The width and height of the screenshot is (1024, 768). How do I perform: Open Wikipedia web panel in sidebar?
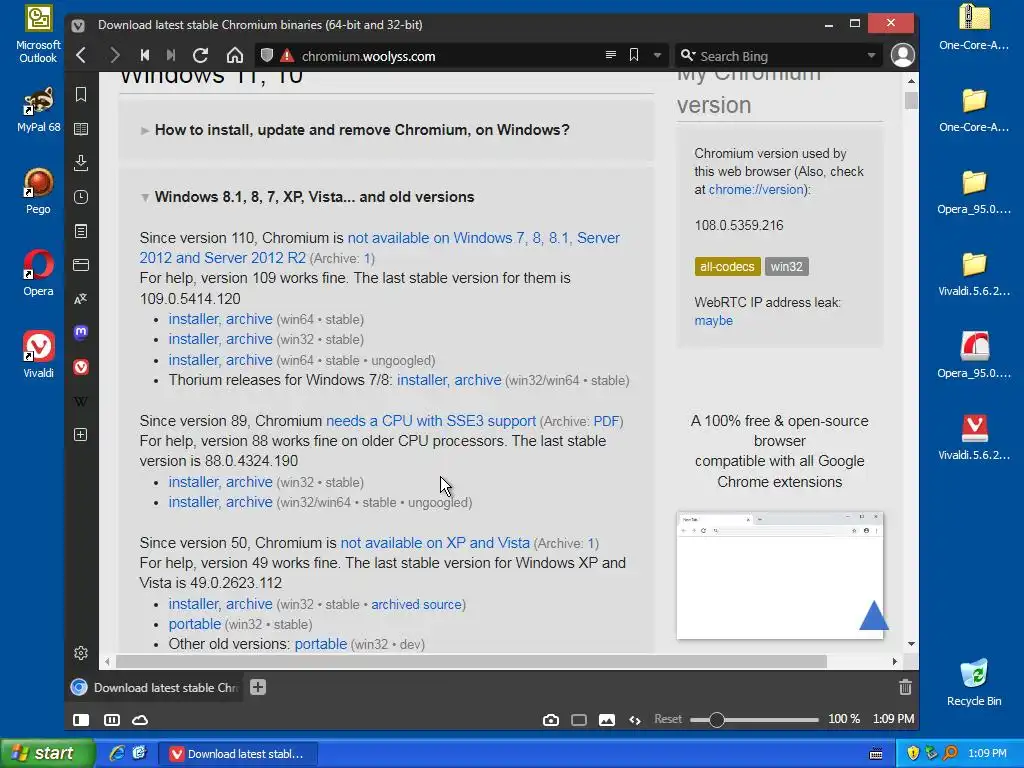tap(81, 401)
